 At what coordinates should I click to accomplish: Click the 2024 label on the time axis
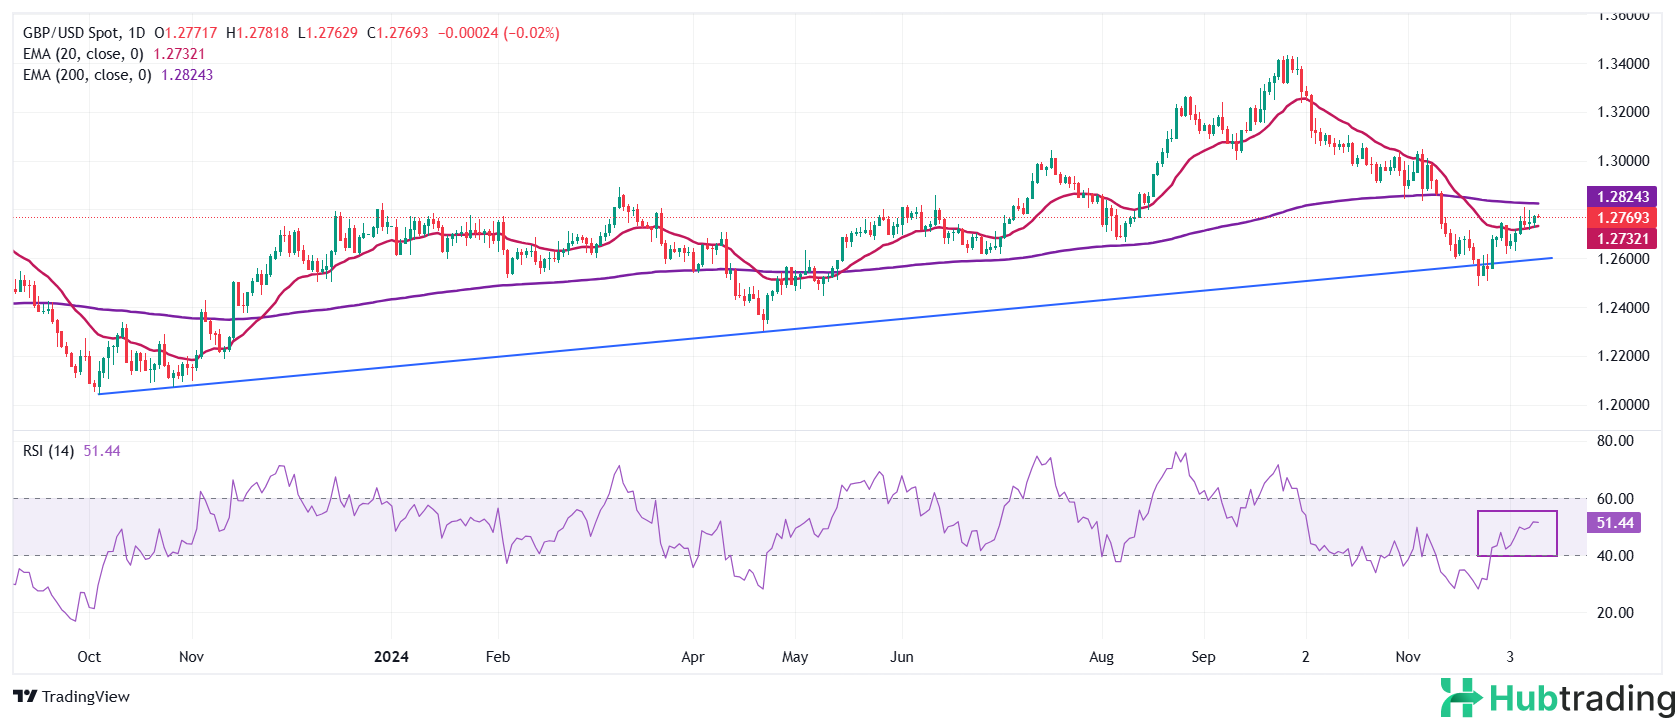click(x=391, y=657)
